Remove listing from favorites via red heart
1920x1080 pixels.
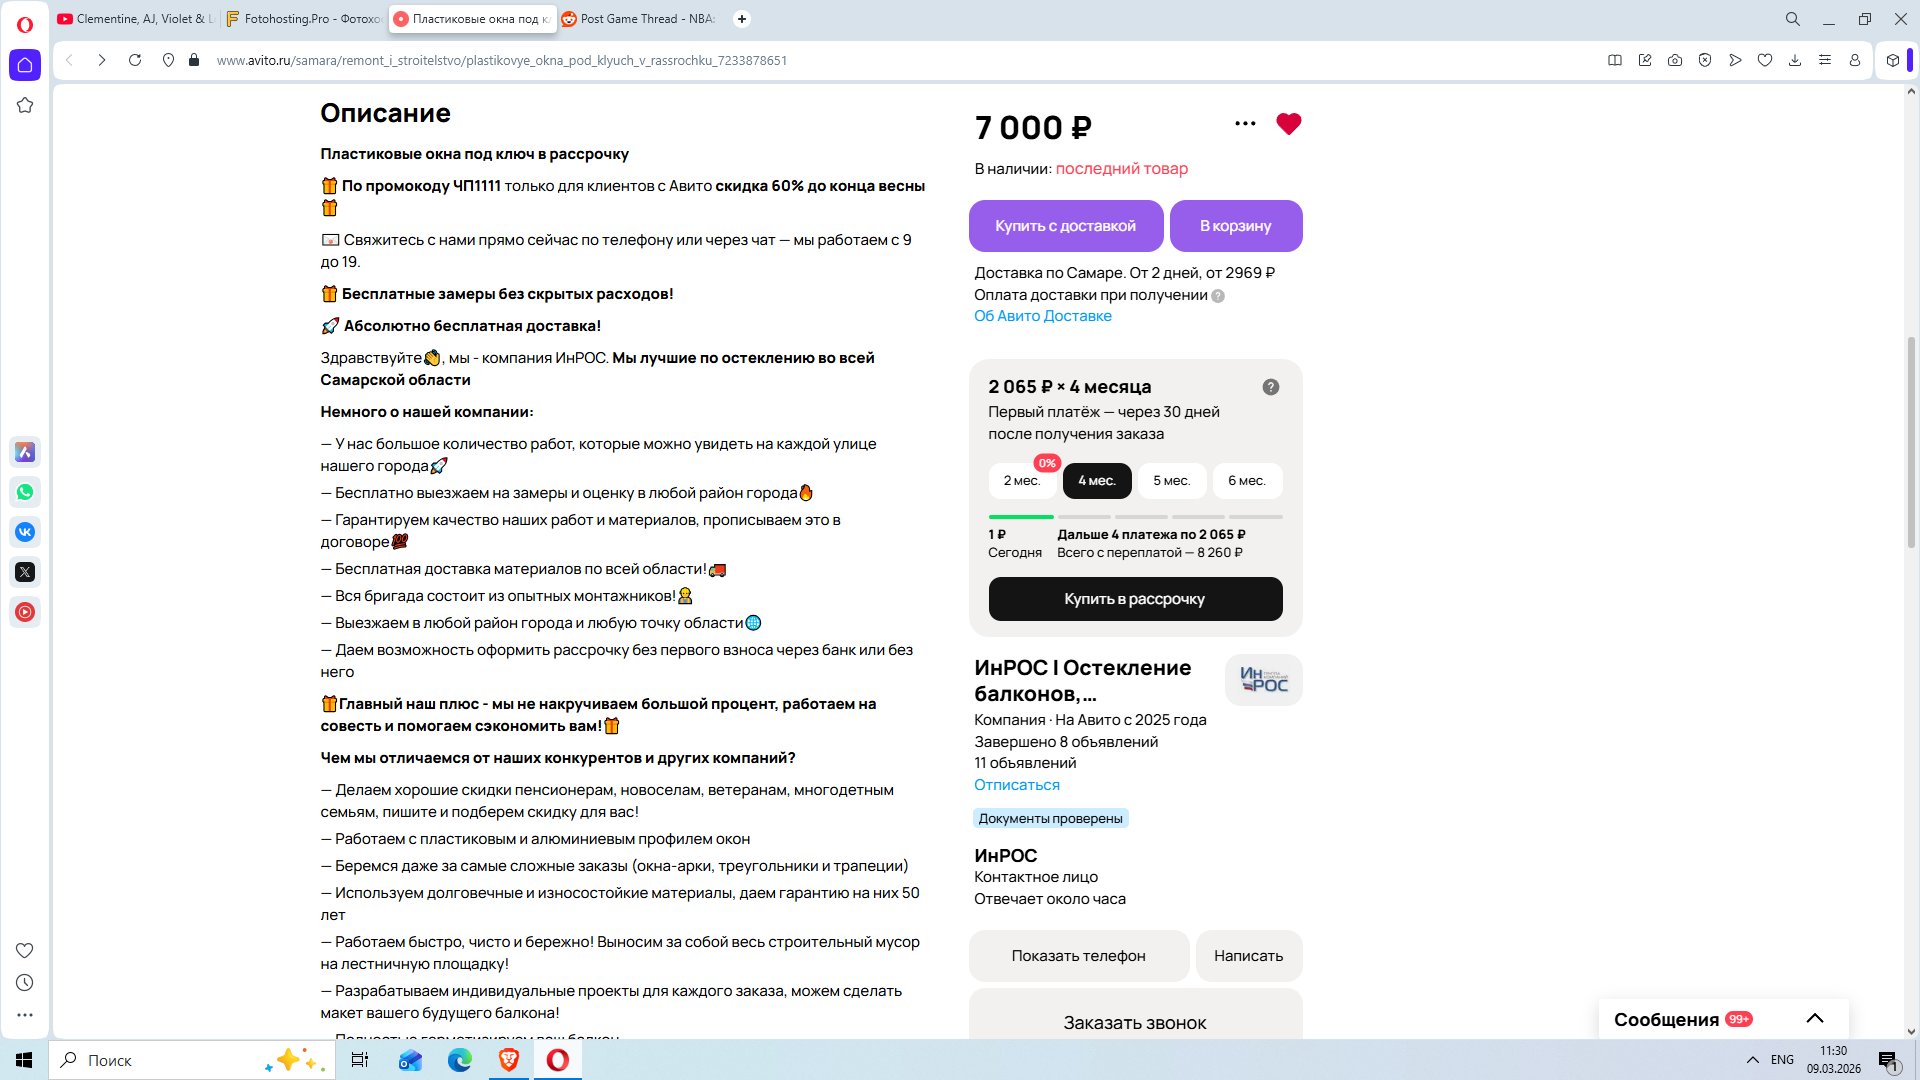coord(1288,124)
